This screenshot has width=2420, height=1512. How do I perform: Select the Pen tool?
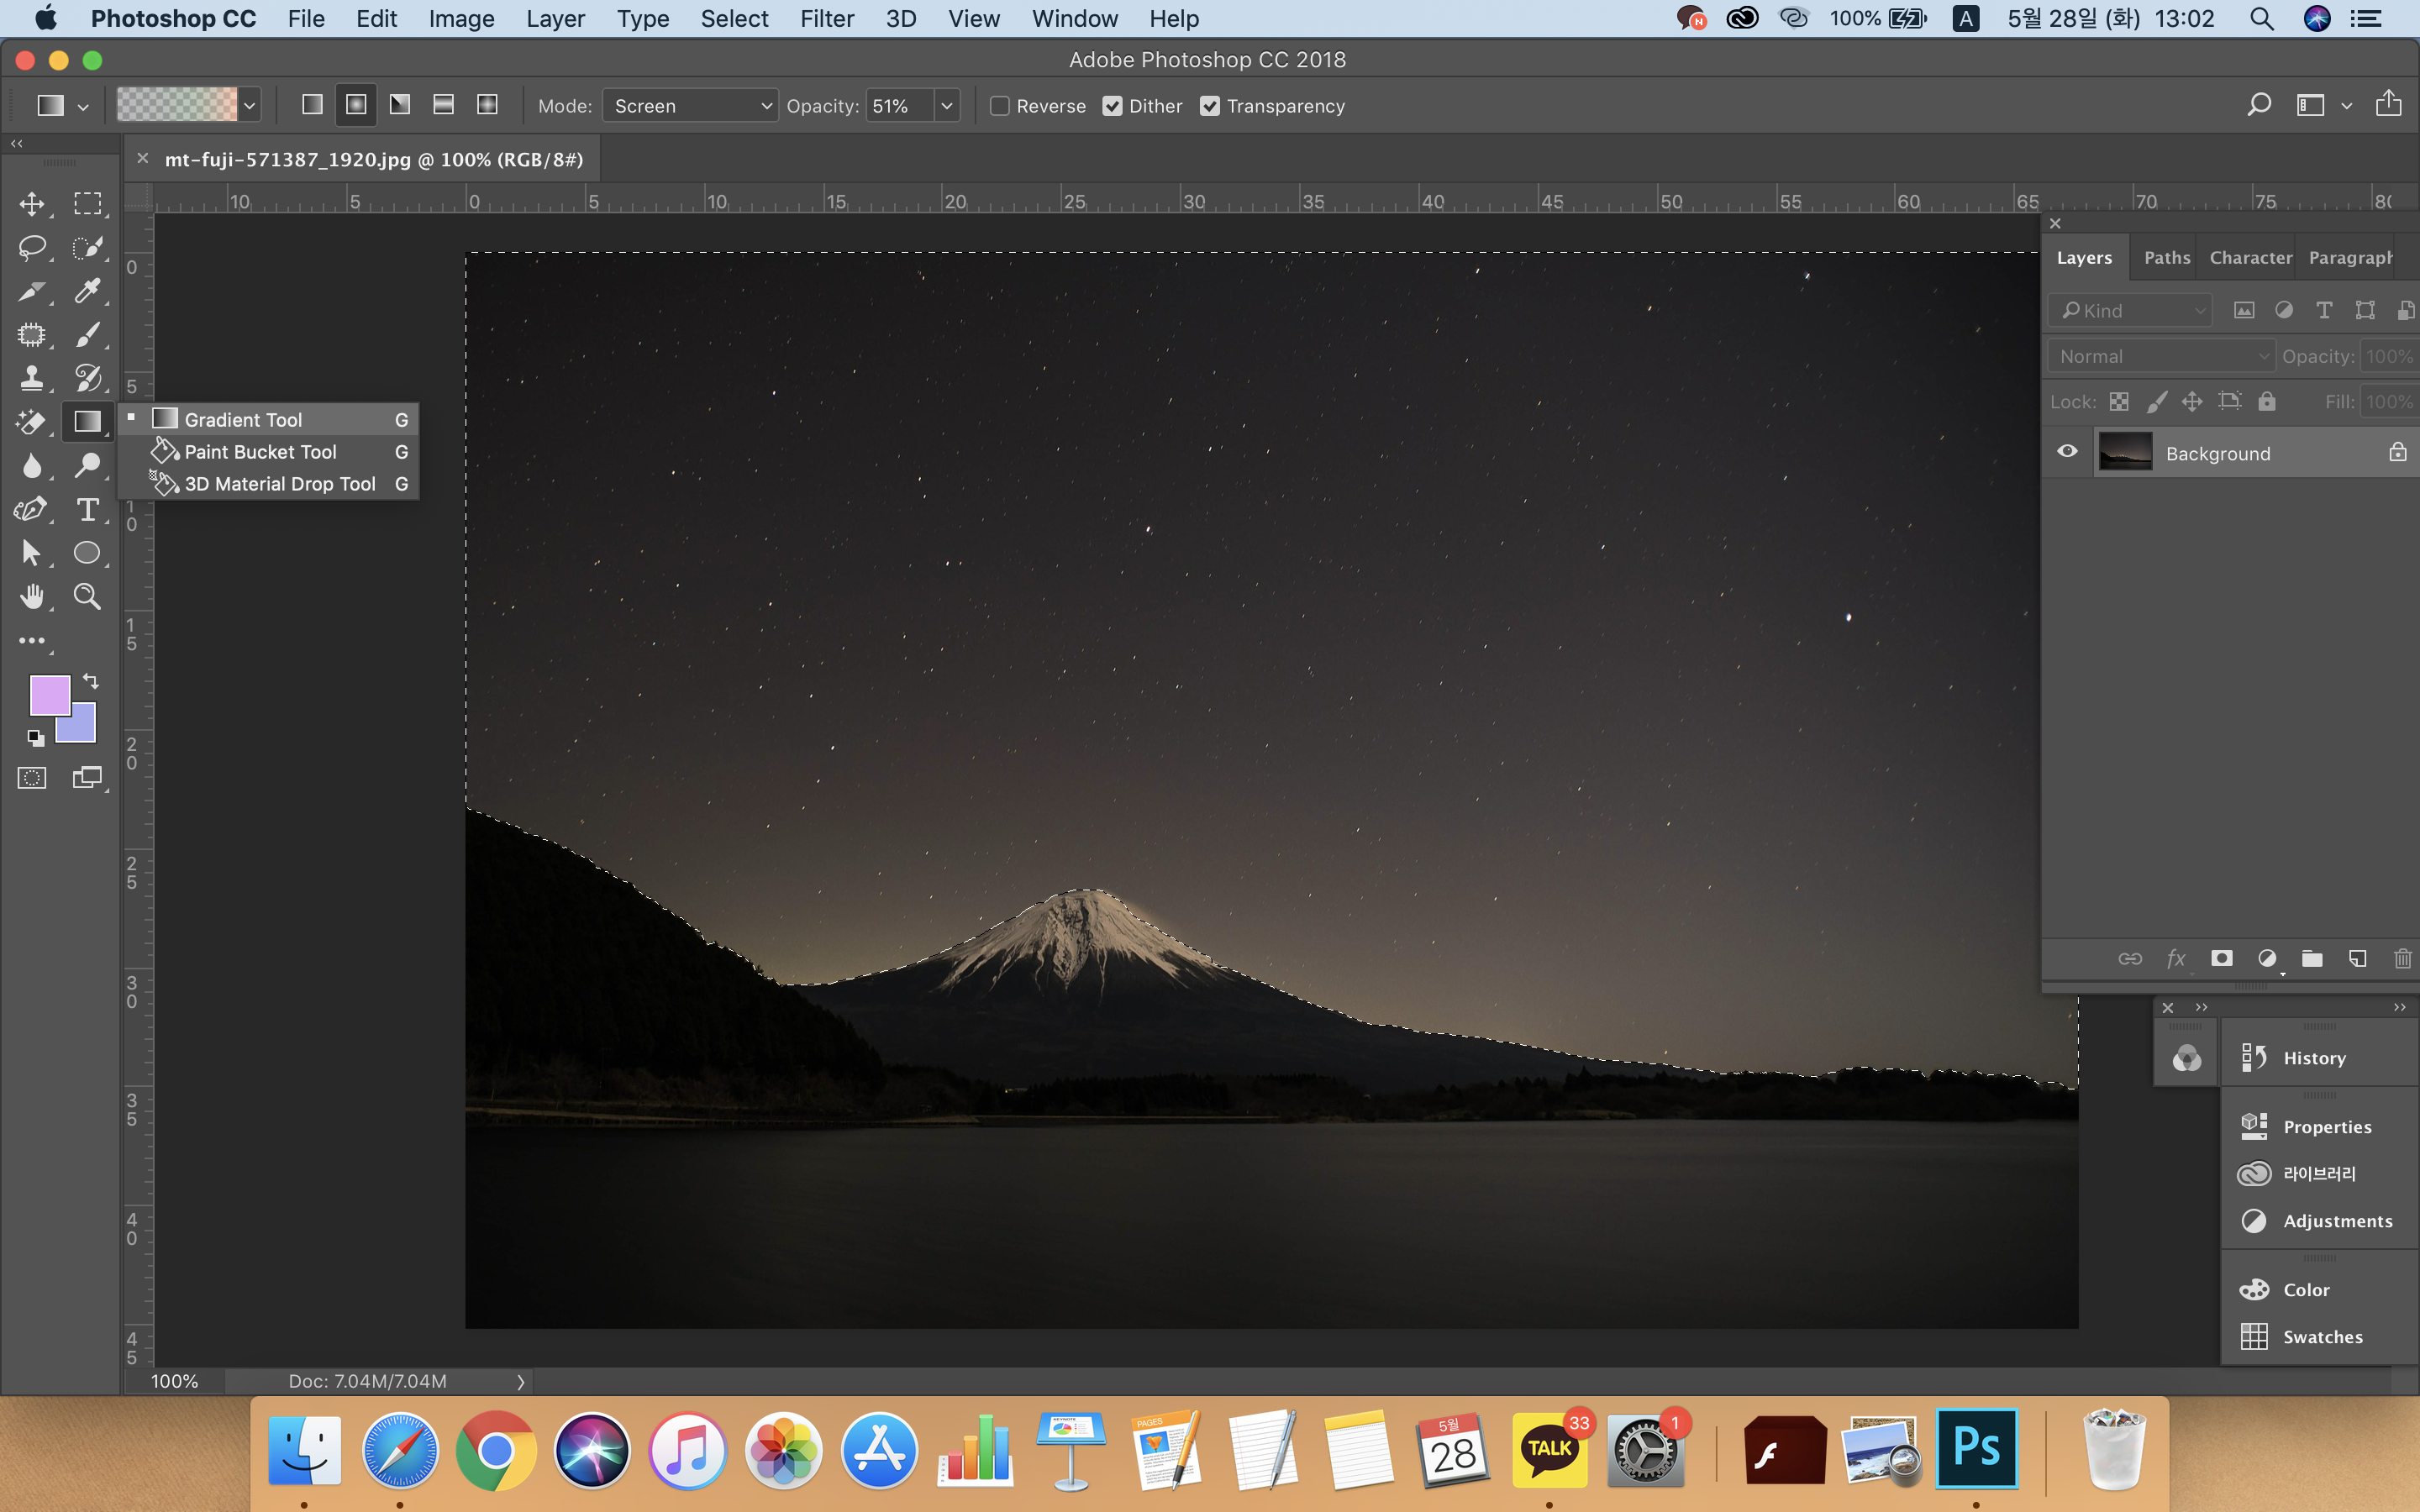point(32,509)
